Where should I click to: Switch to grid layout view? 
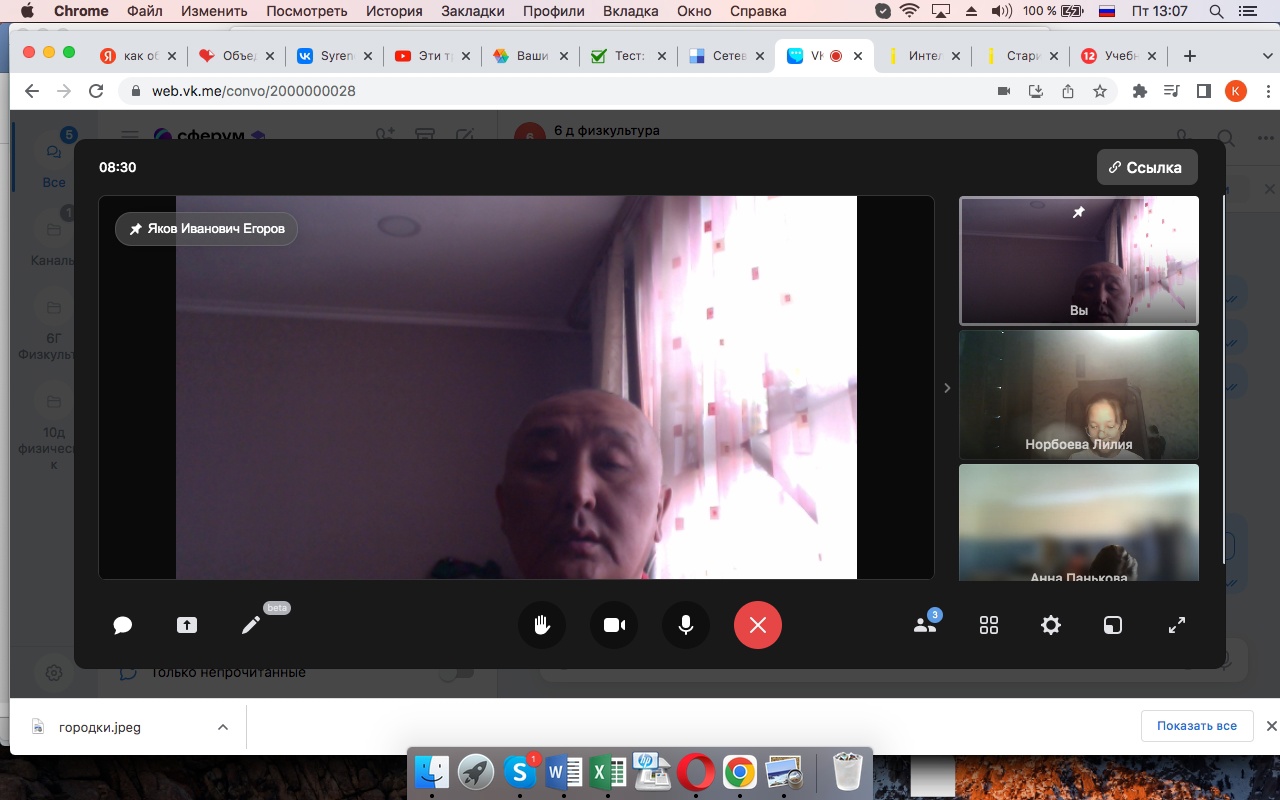click(989, 625)
